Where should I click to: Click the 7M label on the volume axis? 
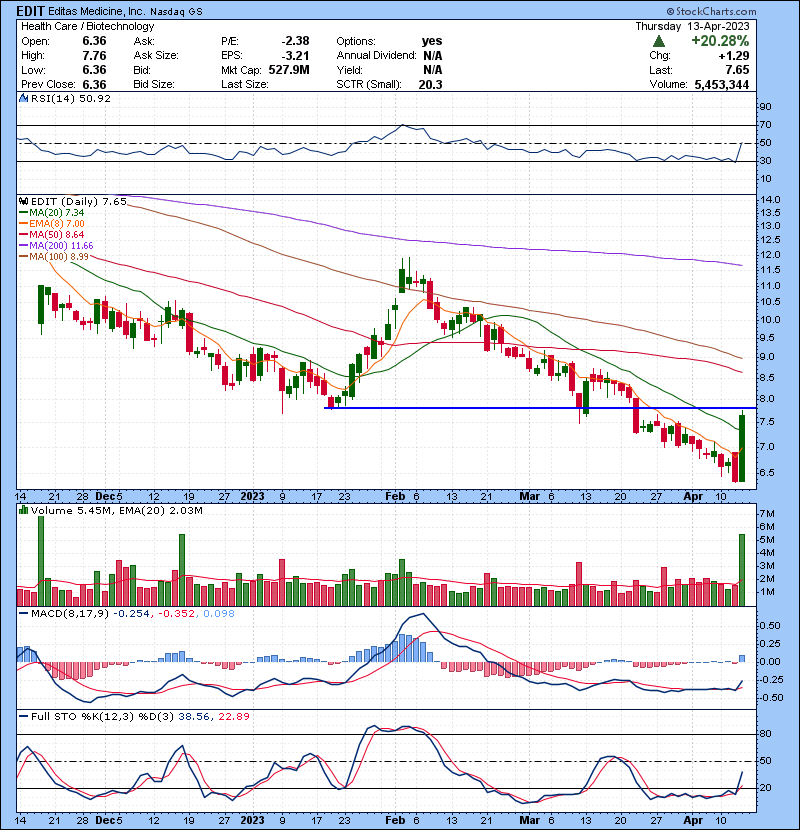pyautogui.click(x=767, y=514)
